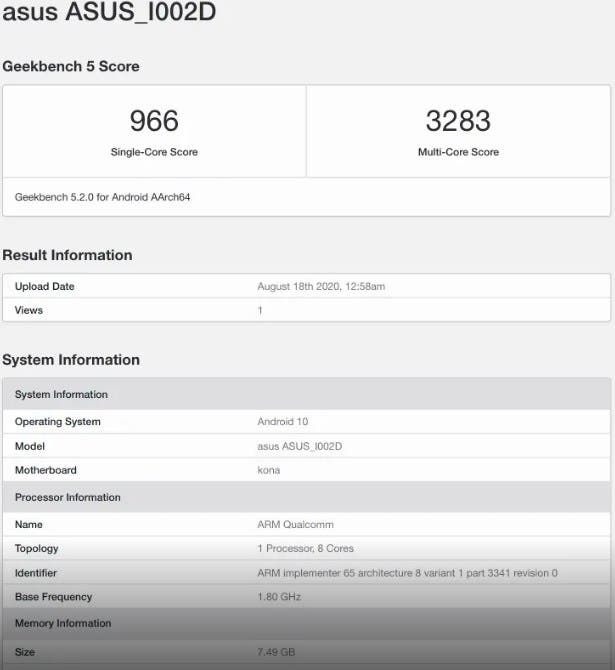Screen dimensions: 615x670
Task: Click the Memory Information section header
Action: tap(63, 623)
